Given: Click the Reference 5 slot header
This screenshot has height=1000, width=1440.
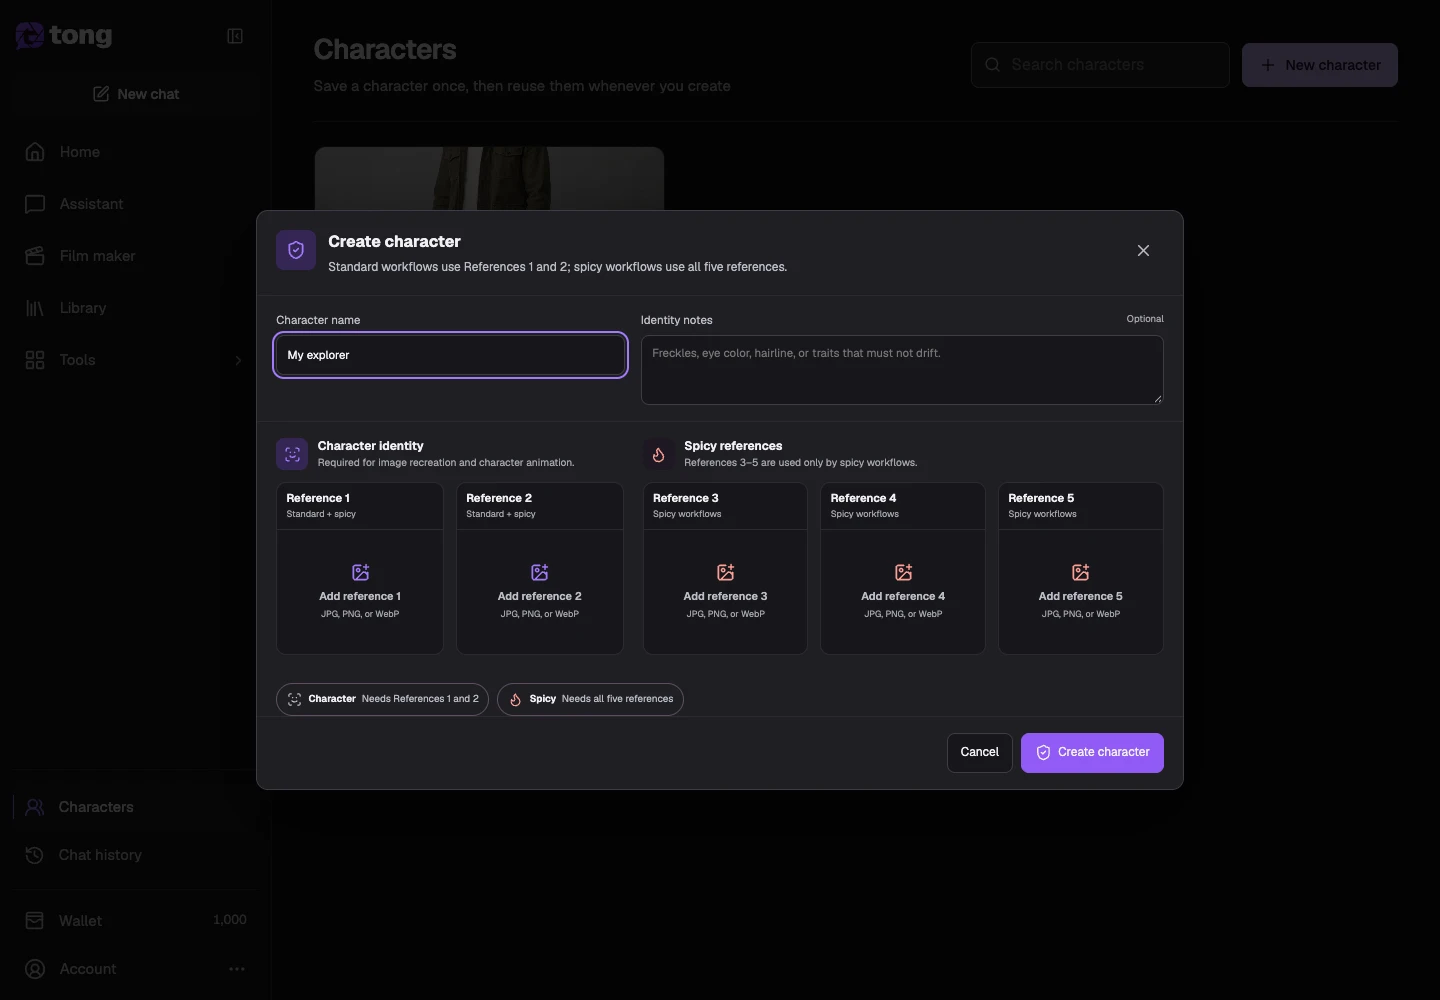Looking at the screenshot, I should pos(1081,506).
